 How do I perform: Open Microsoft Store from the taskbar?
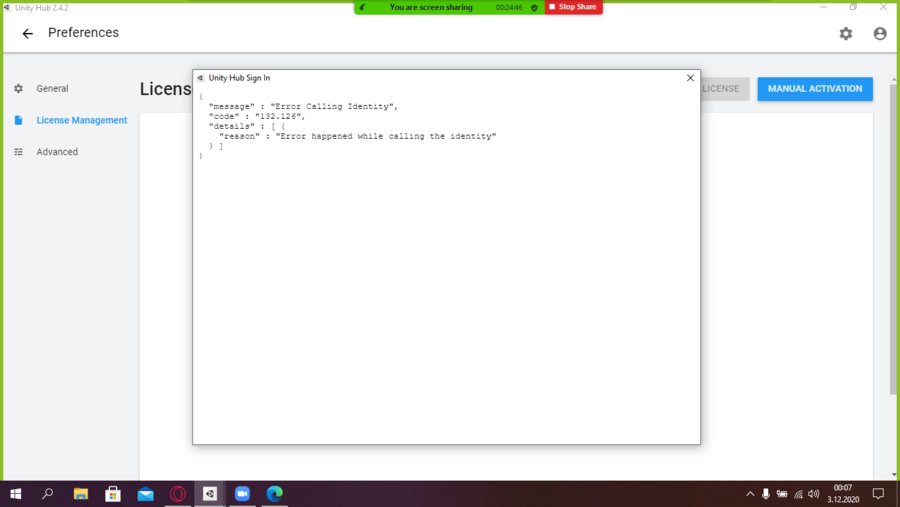pos(113,494)
